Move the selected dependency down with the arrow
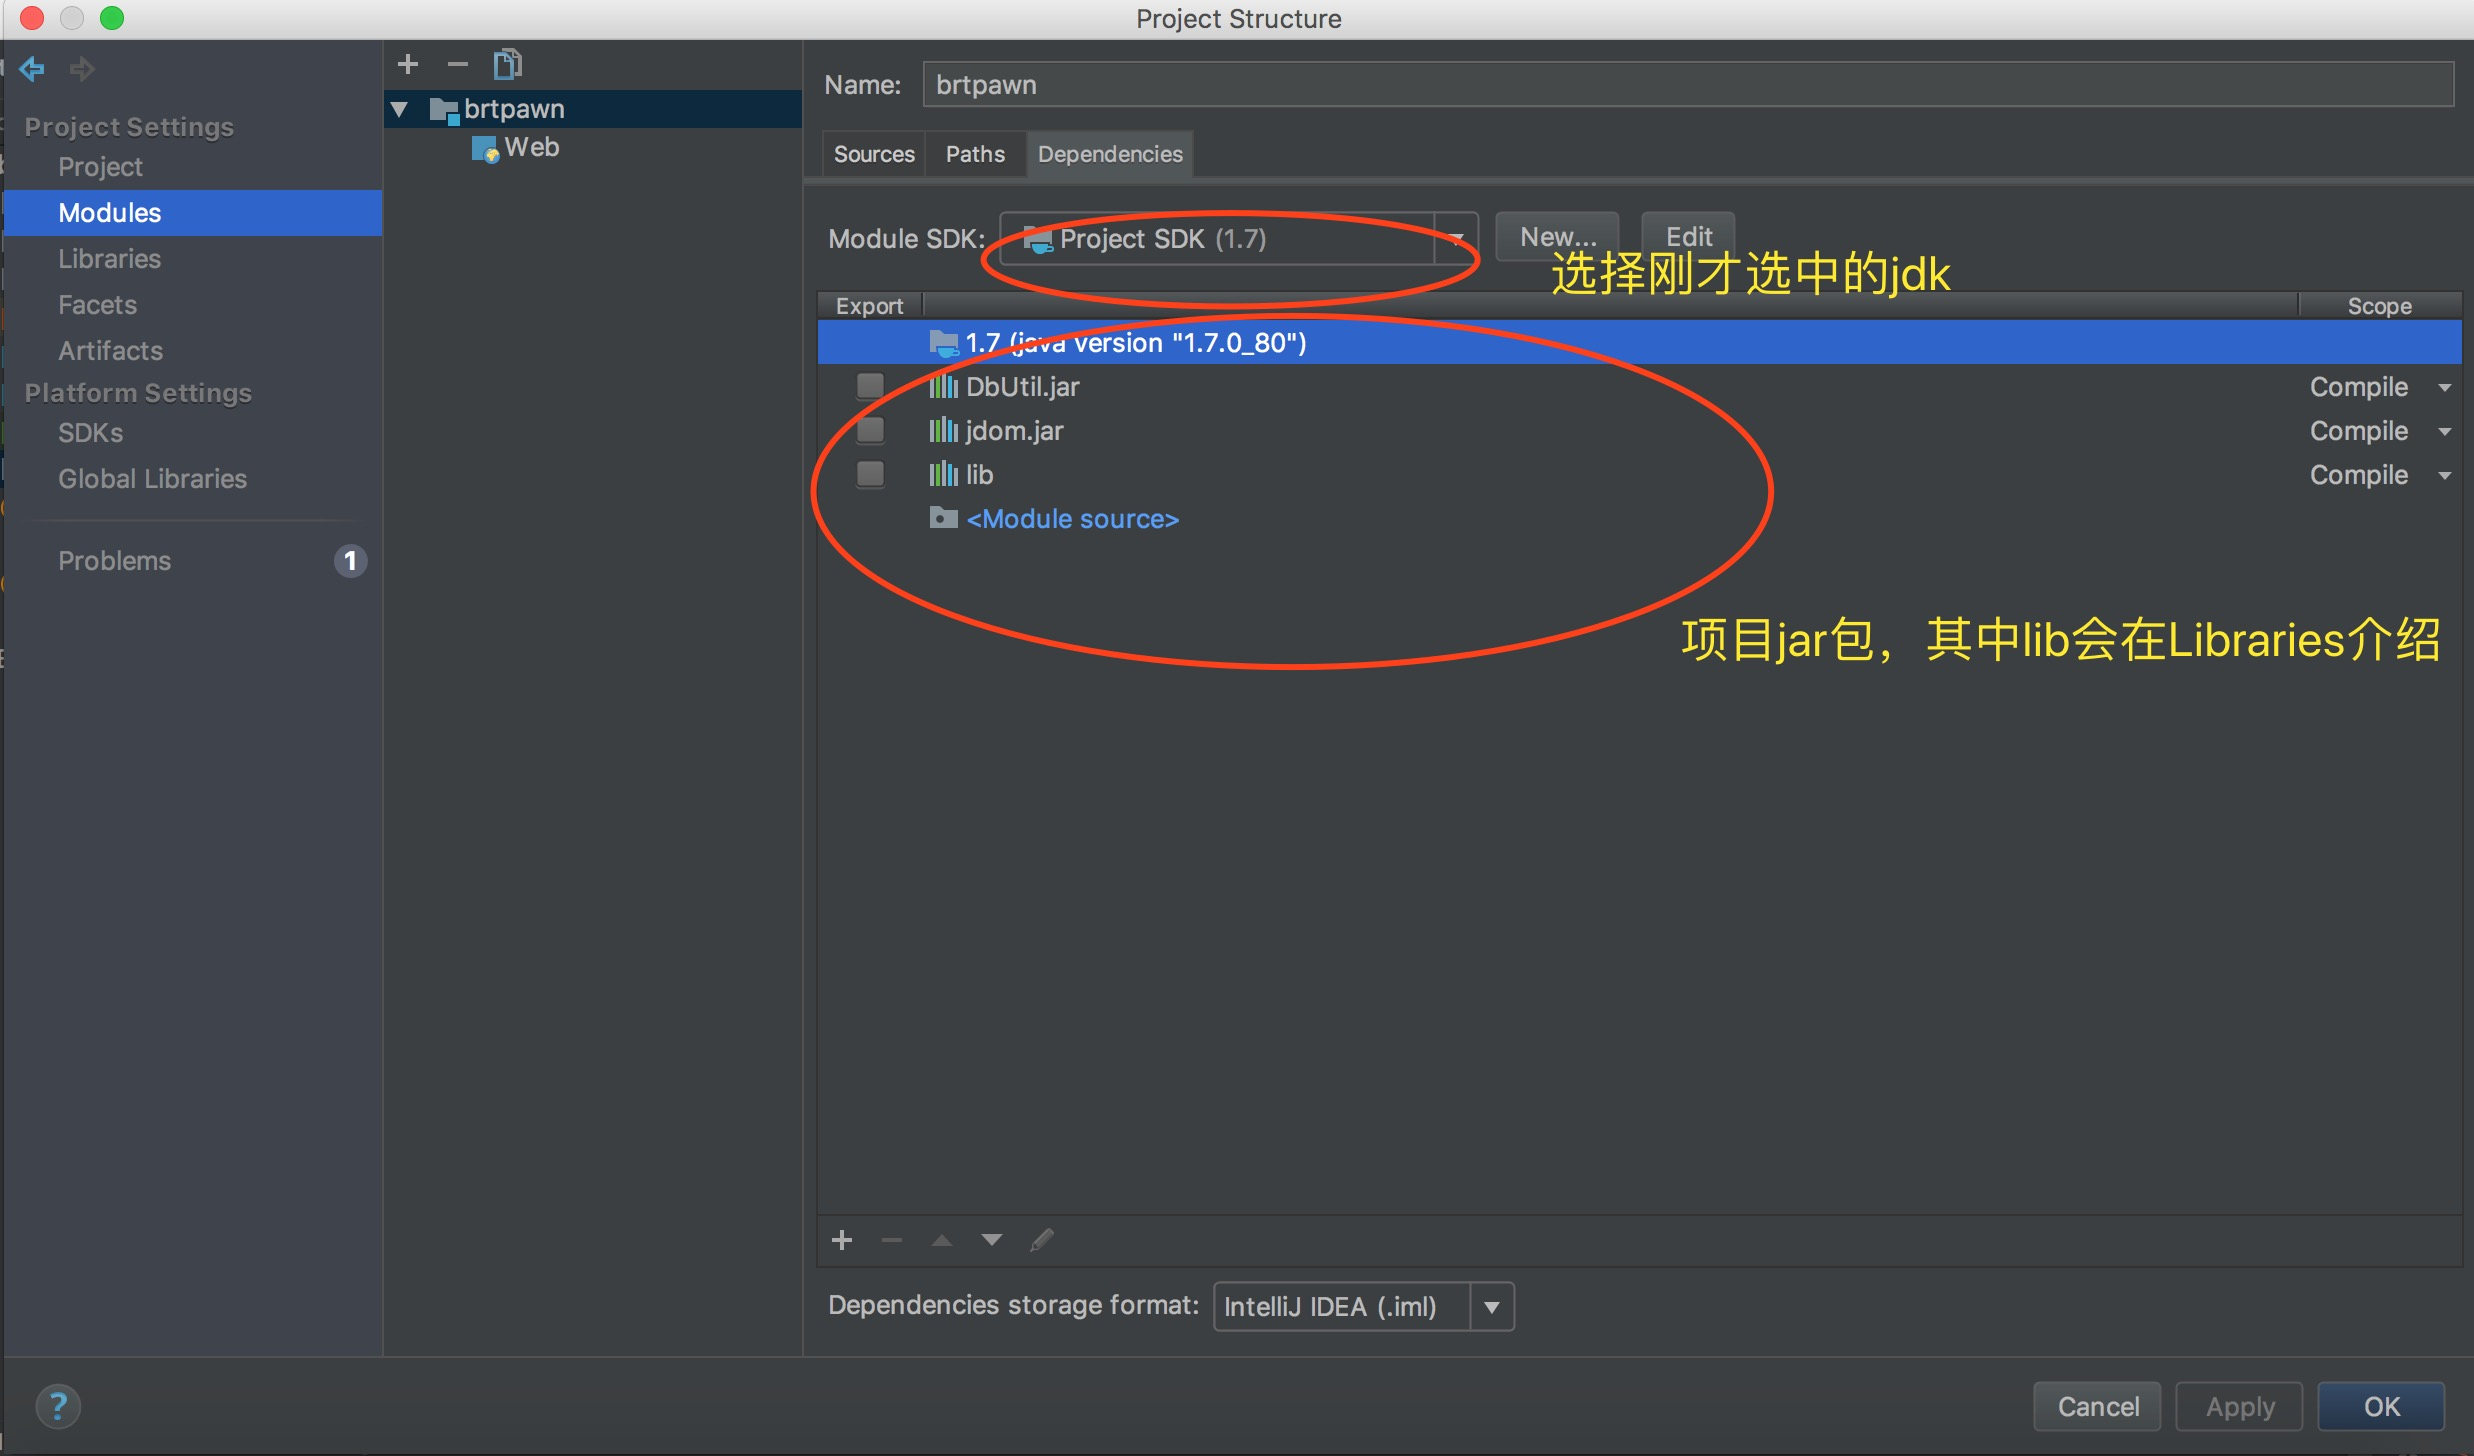 click(992, 1240)
